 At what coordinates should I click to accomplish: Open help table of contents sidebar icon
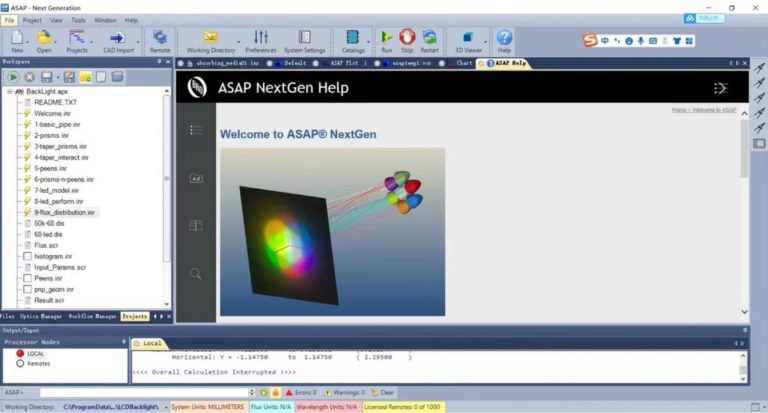196,130
